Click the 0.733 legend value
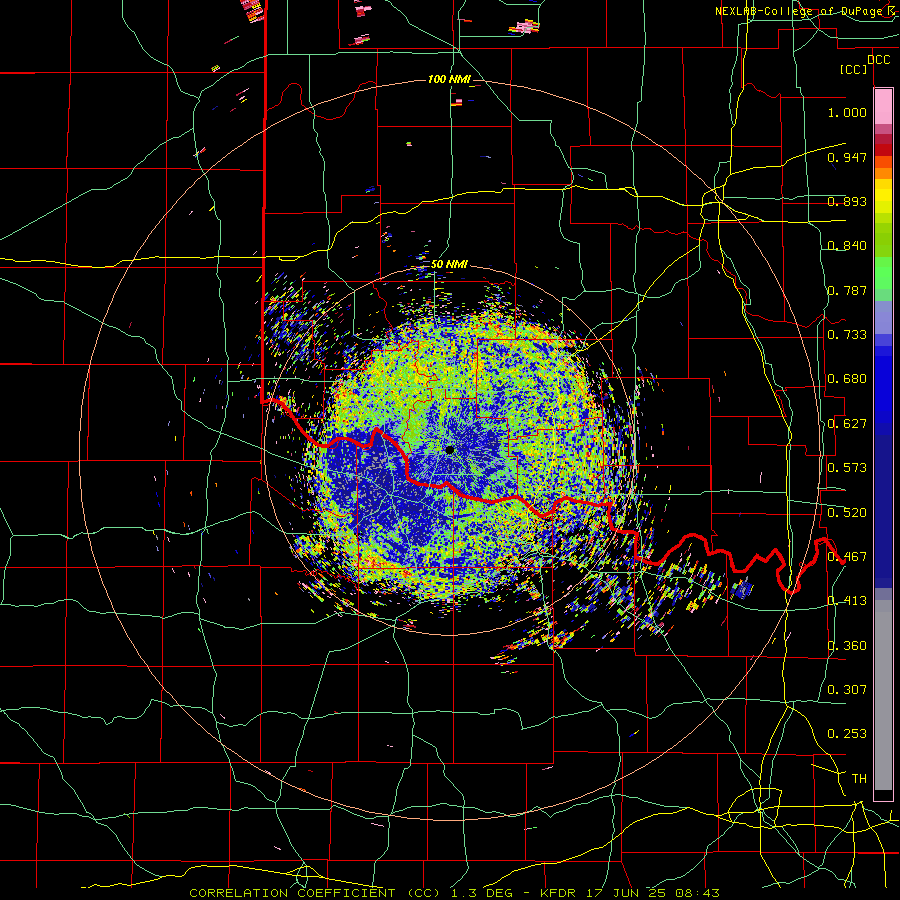Viewport: 900px width, 900px height. (x=847, y=335)
